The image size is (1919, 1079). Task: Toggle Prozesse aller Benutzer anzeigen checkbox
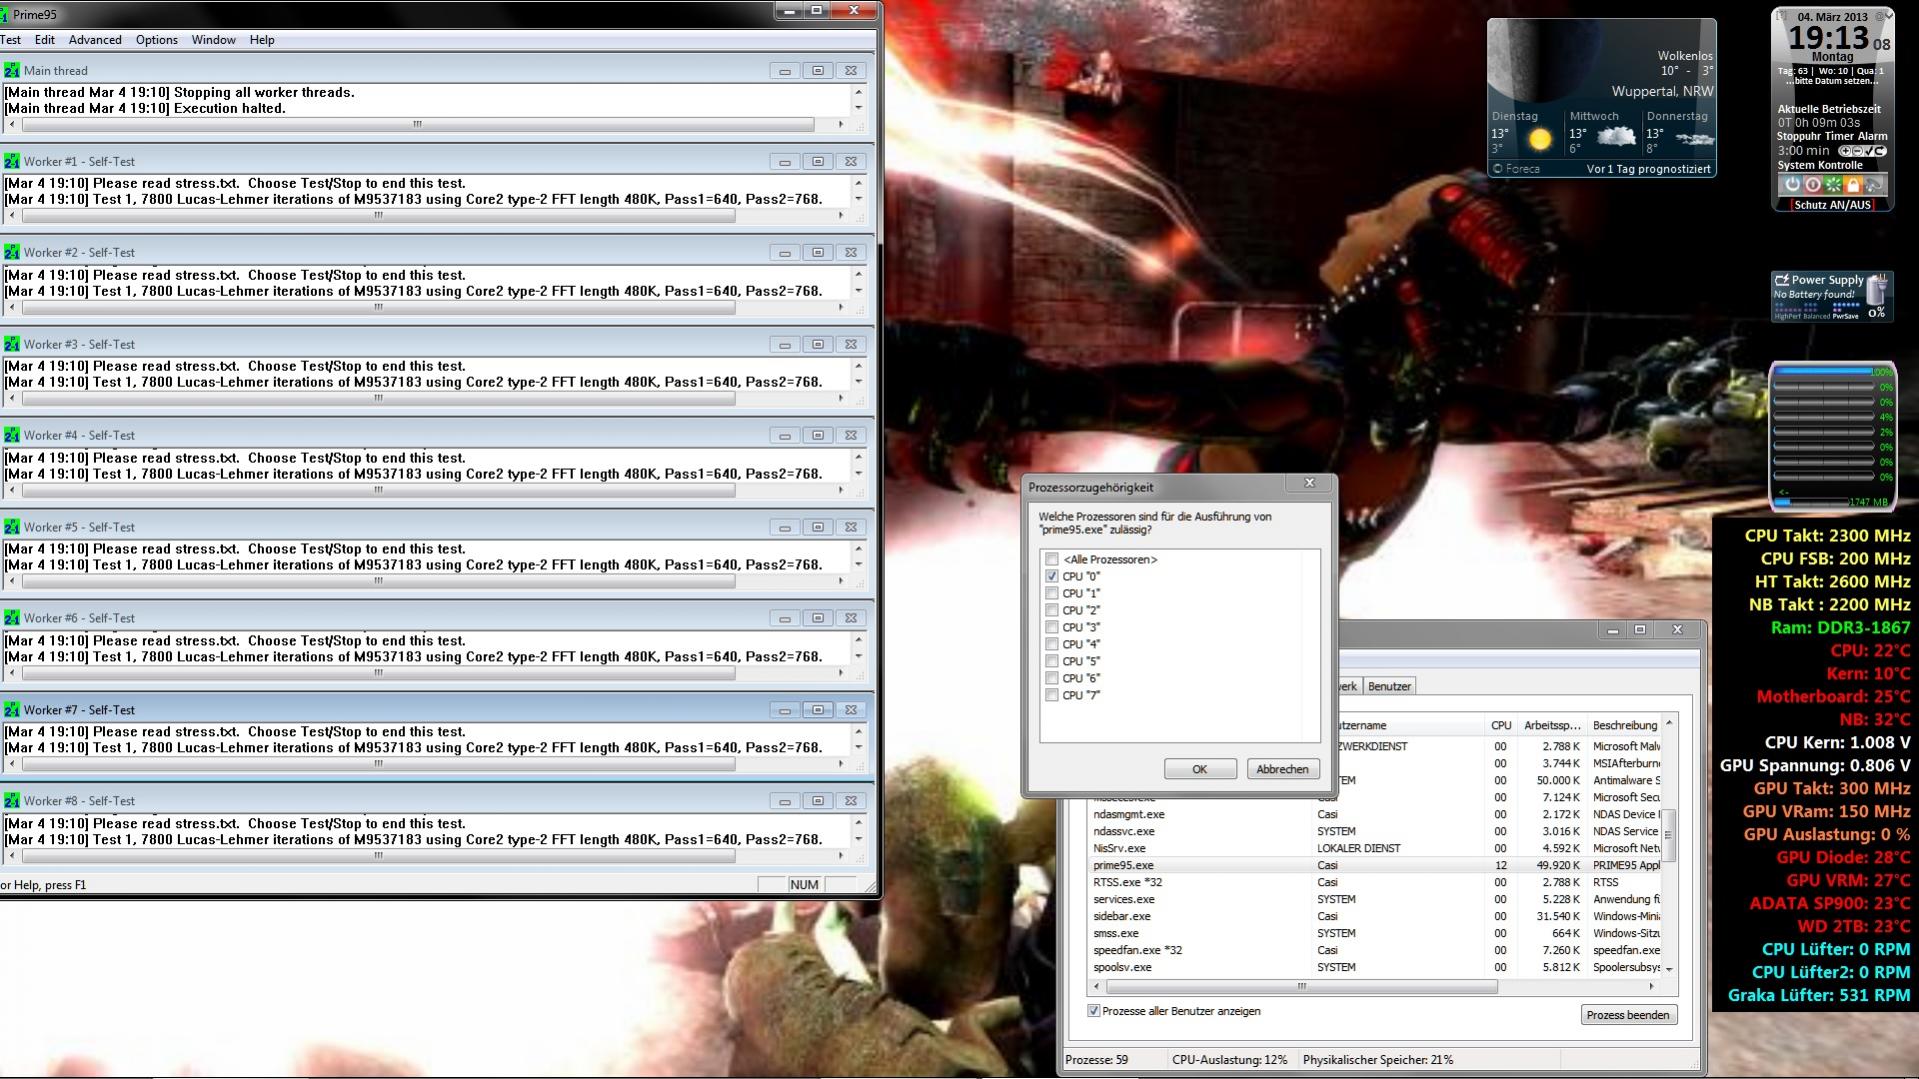coord(1093,1011)
